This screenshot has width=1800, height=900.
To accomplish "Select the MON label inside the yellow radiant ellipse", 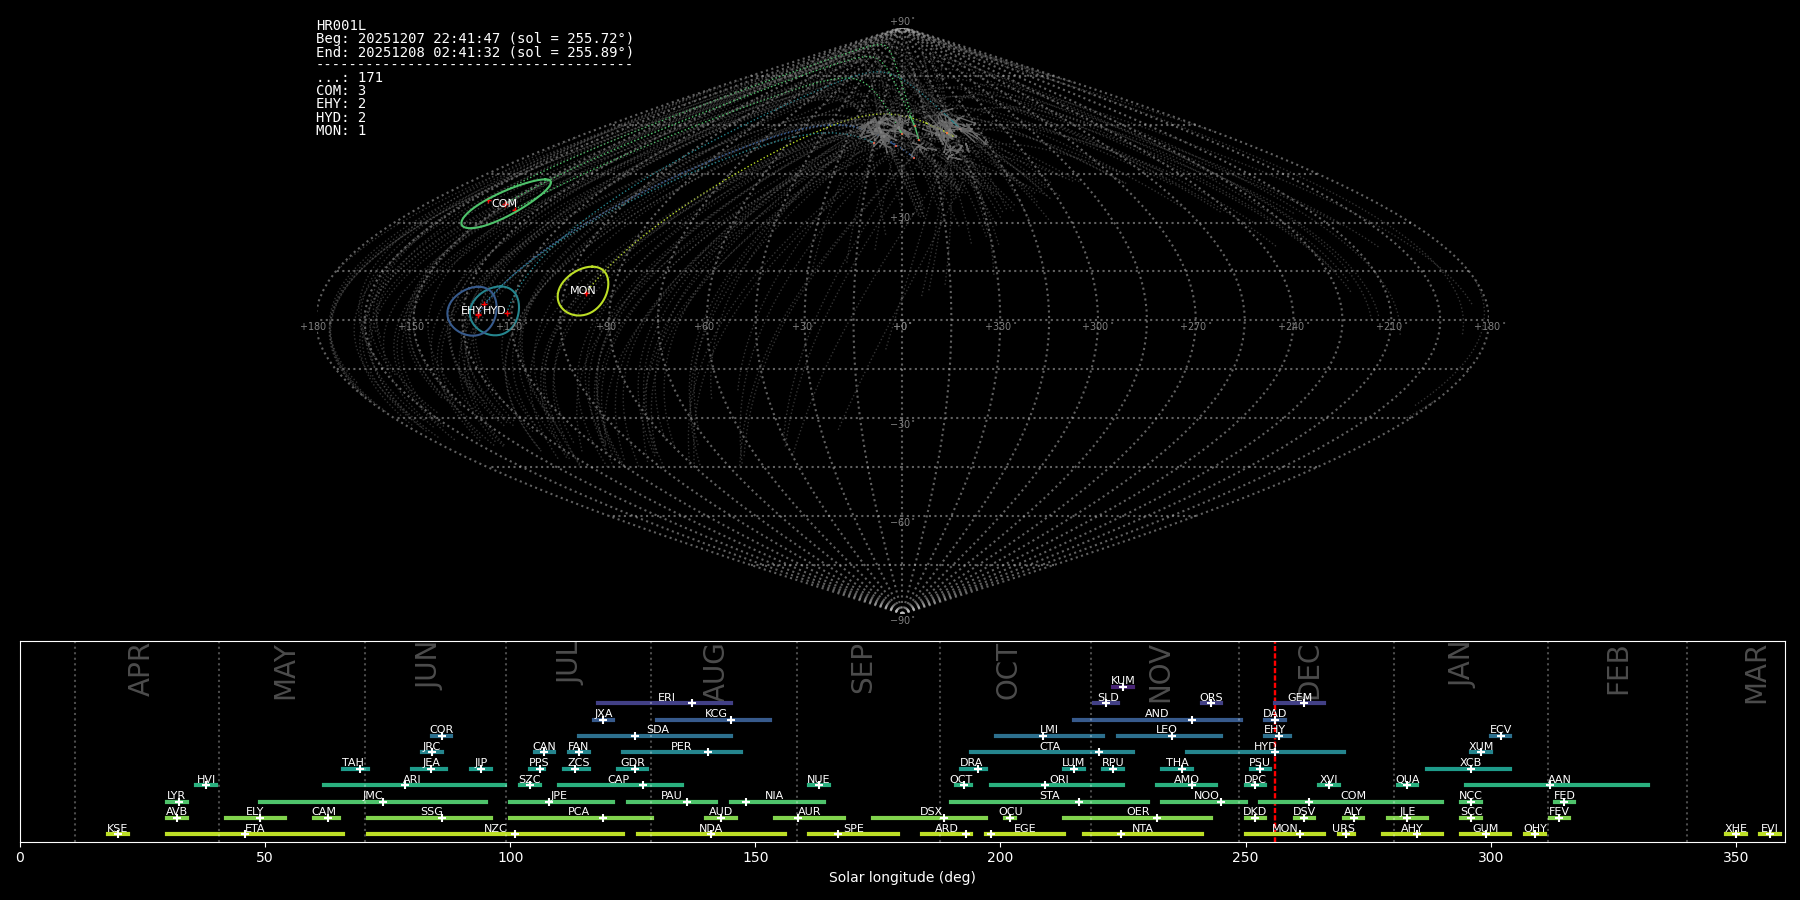I will pyautogui.click(x=583, y=291).
